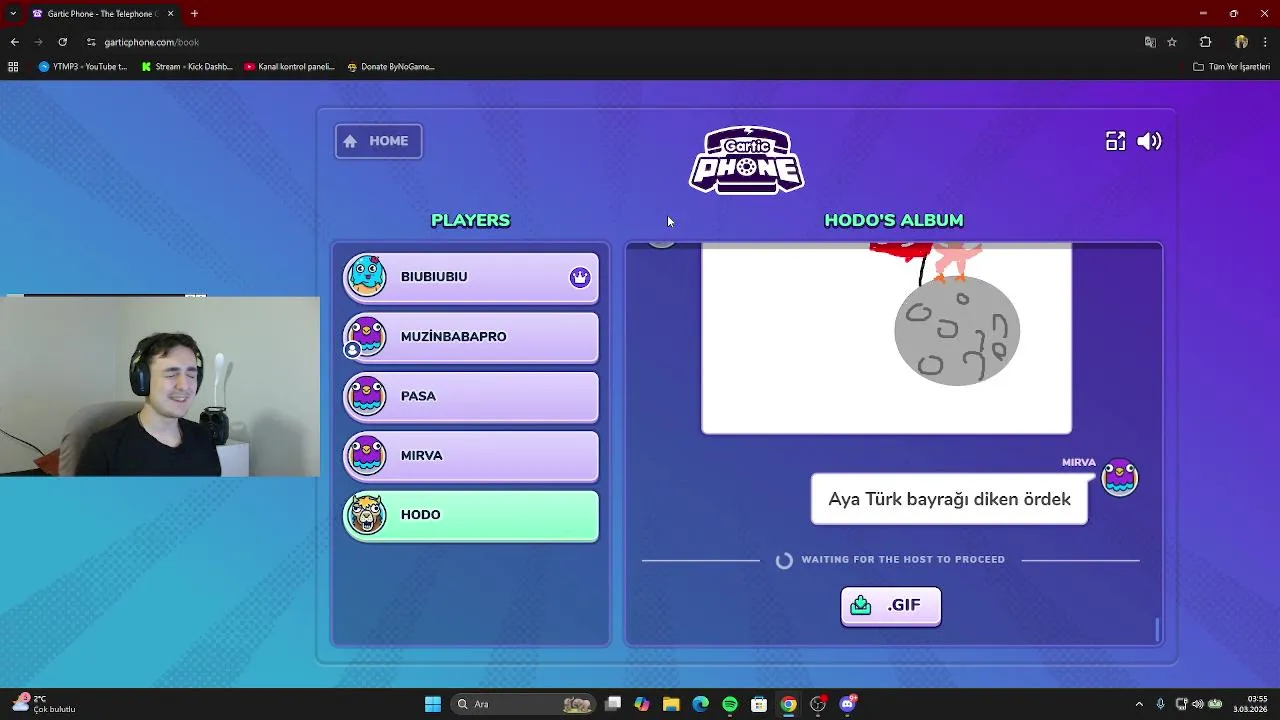Select player MUZİNBABAPRO in players list
Image resolution: width=1280 pixels, height=720 pixels.
pyautogui.click(x=471, y=337)
